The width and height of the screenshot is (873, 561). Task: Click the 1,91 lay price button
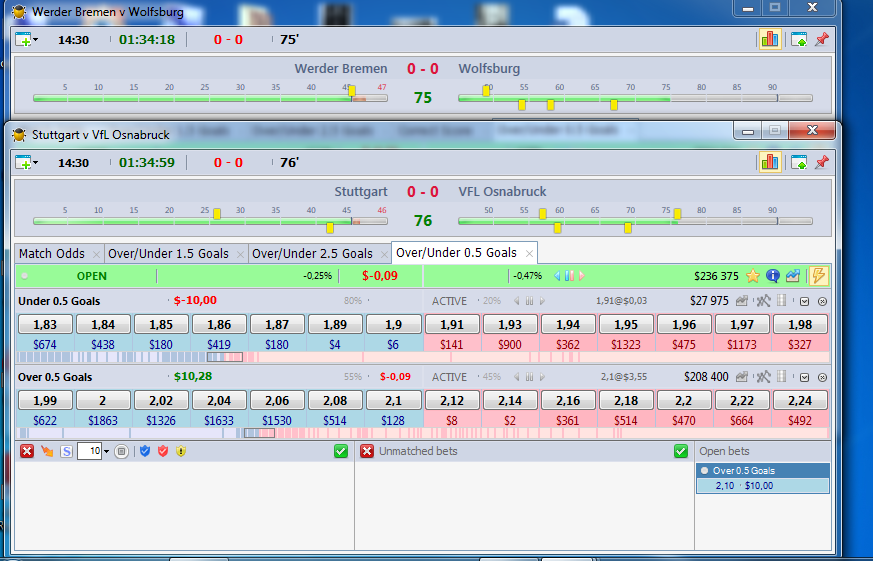click(x=452, y=324)
